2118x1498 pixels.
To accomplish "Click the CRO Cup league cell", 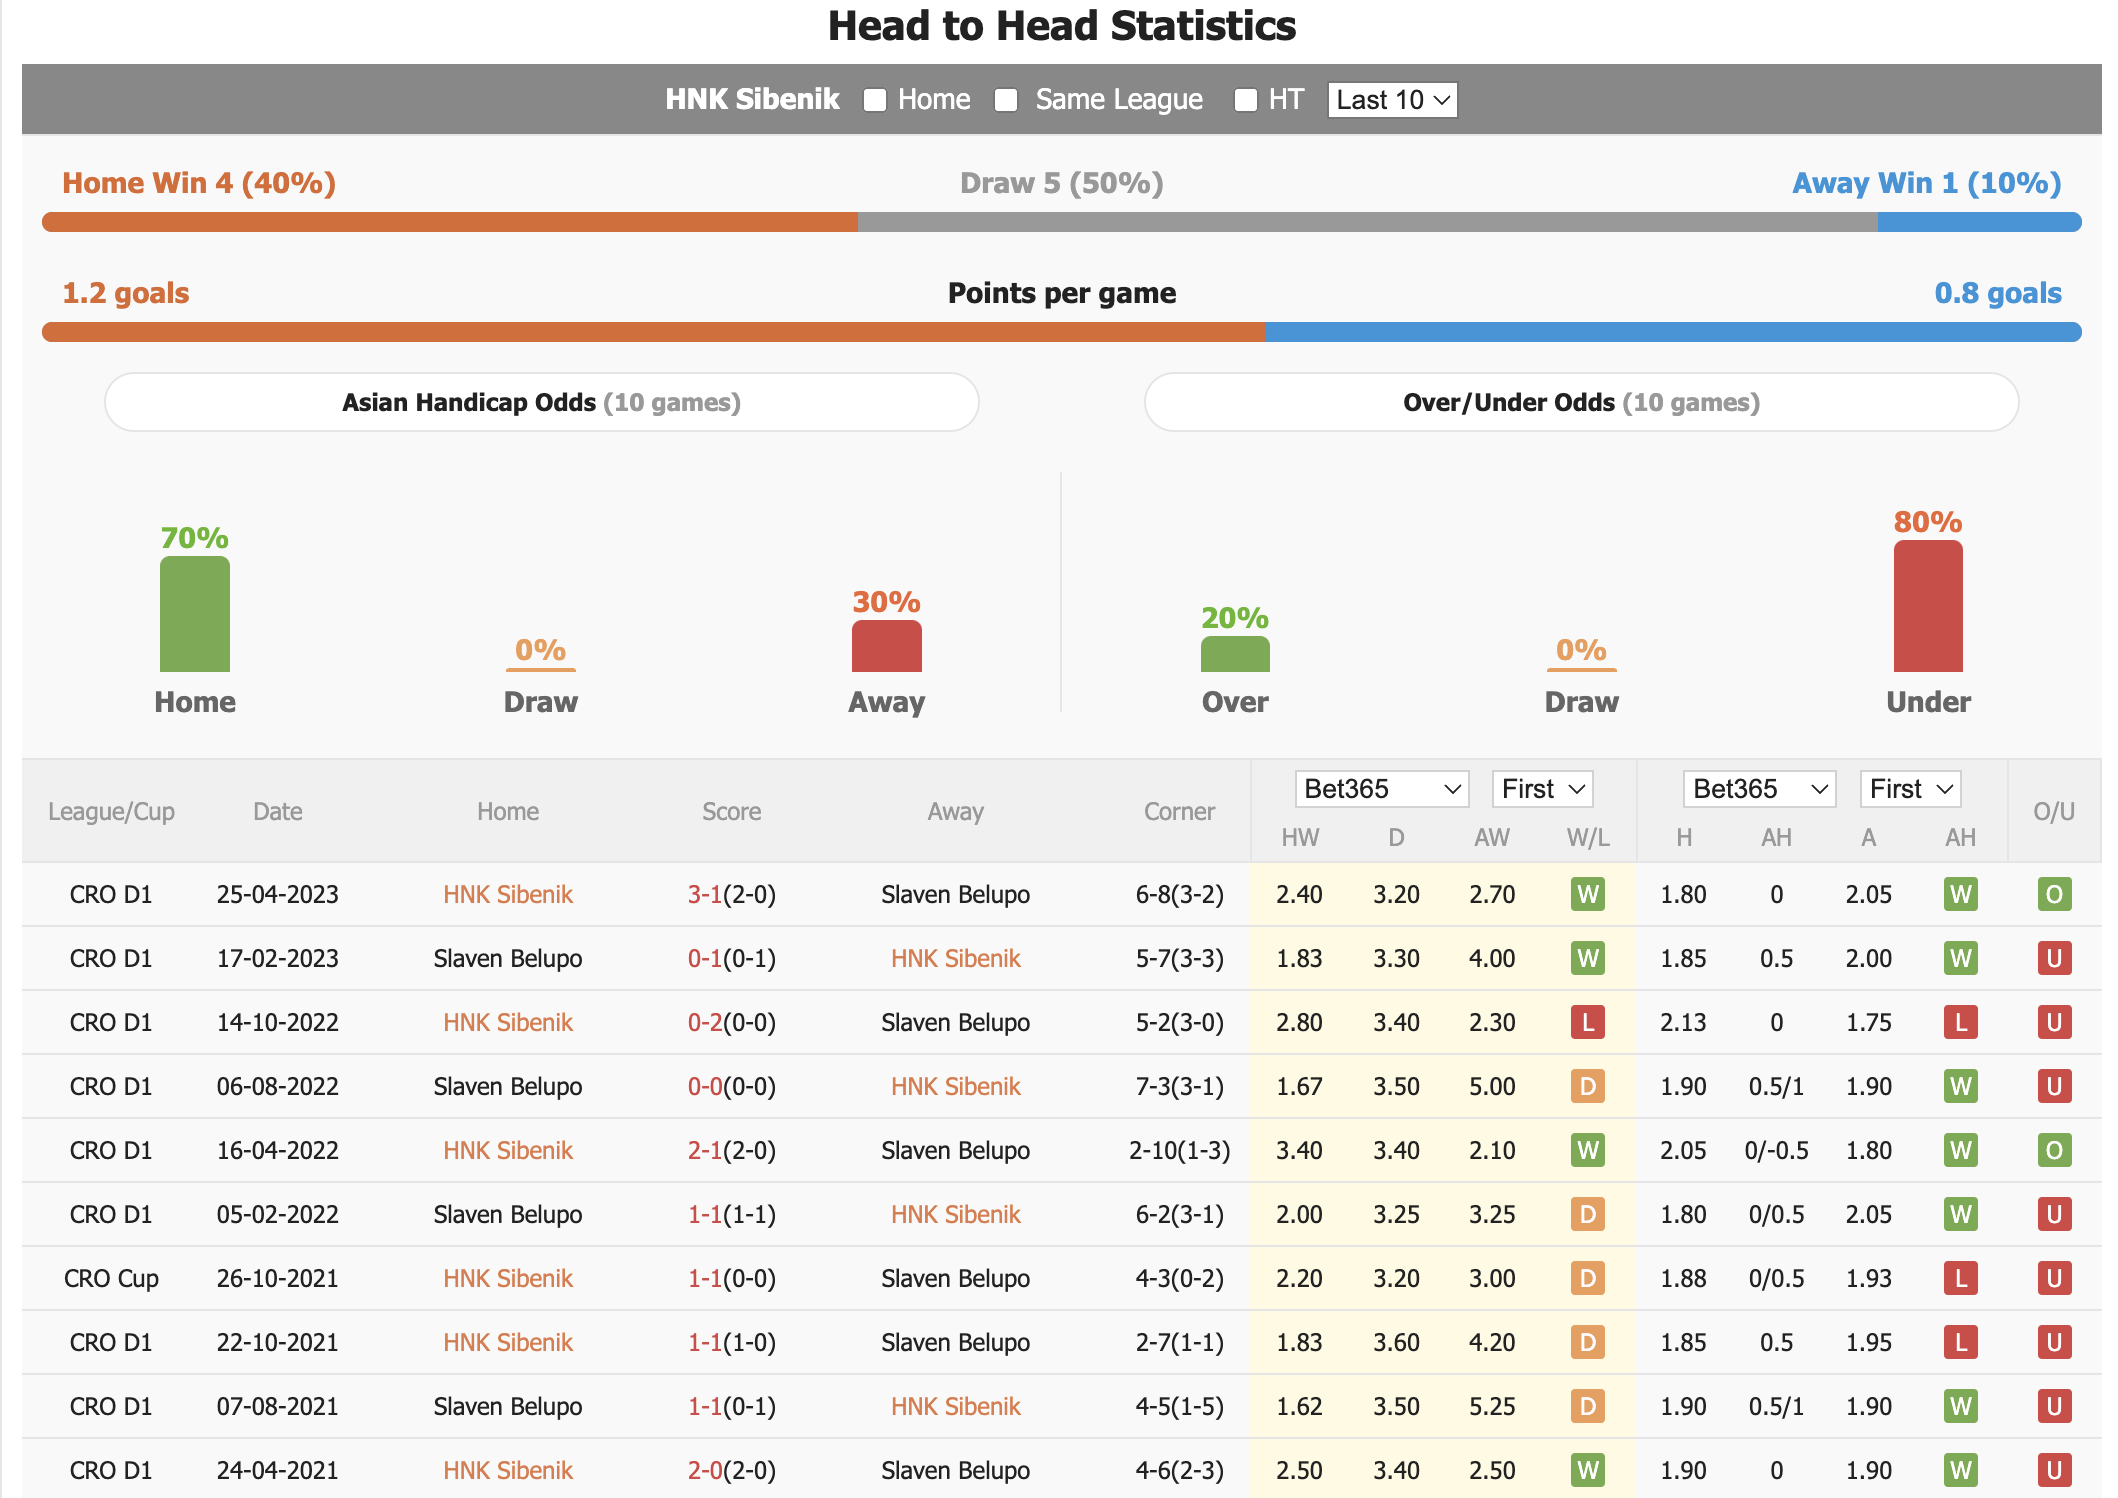I will [111, 1278].
